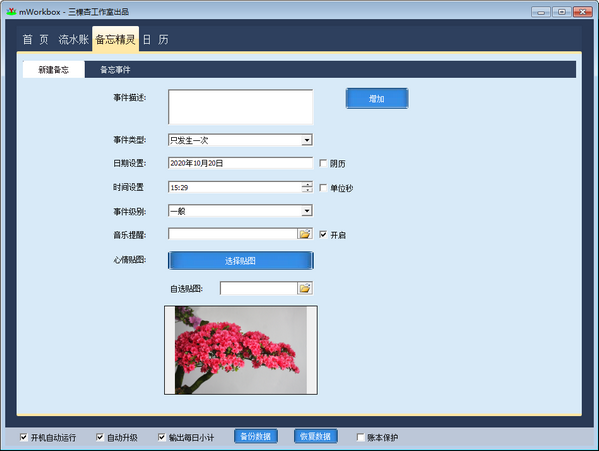This screenshot has width=599, height=451.
Task: Click the 备份数据 button
Action: pyautogui.click(x=256, y=436)
